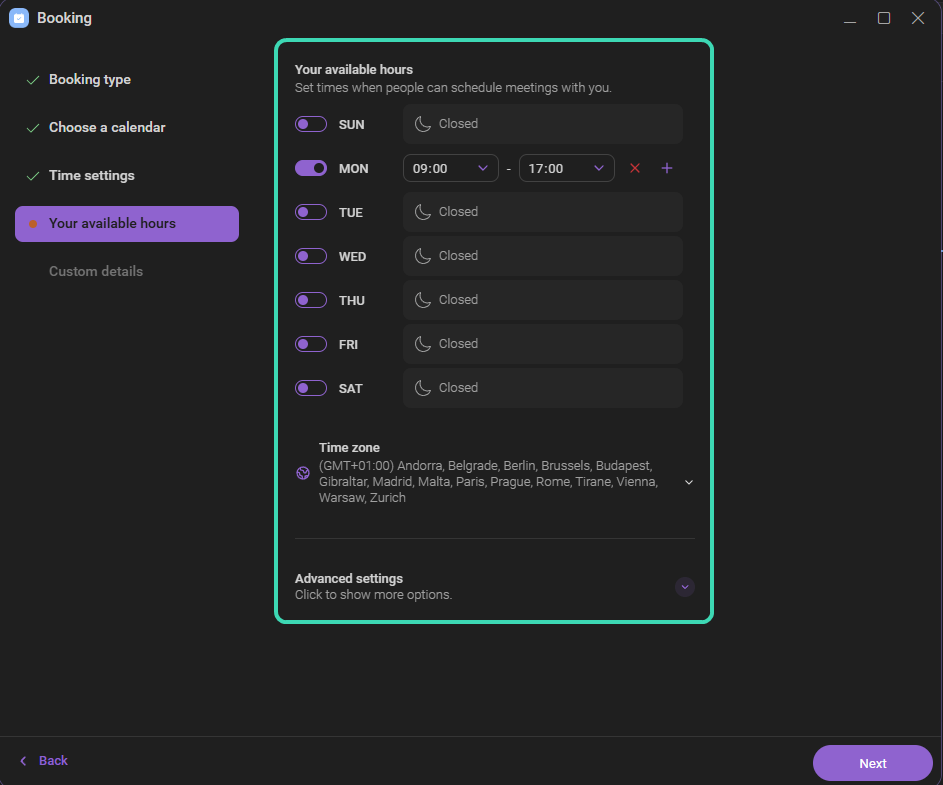Screen dimensions: 943x785
Task: Click the Advanced settings heading text
Action: (x=349, y=579)
